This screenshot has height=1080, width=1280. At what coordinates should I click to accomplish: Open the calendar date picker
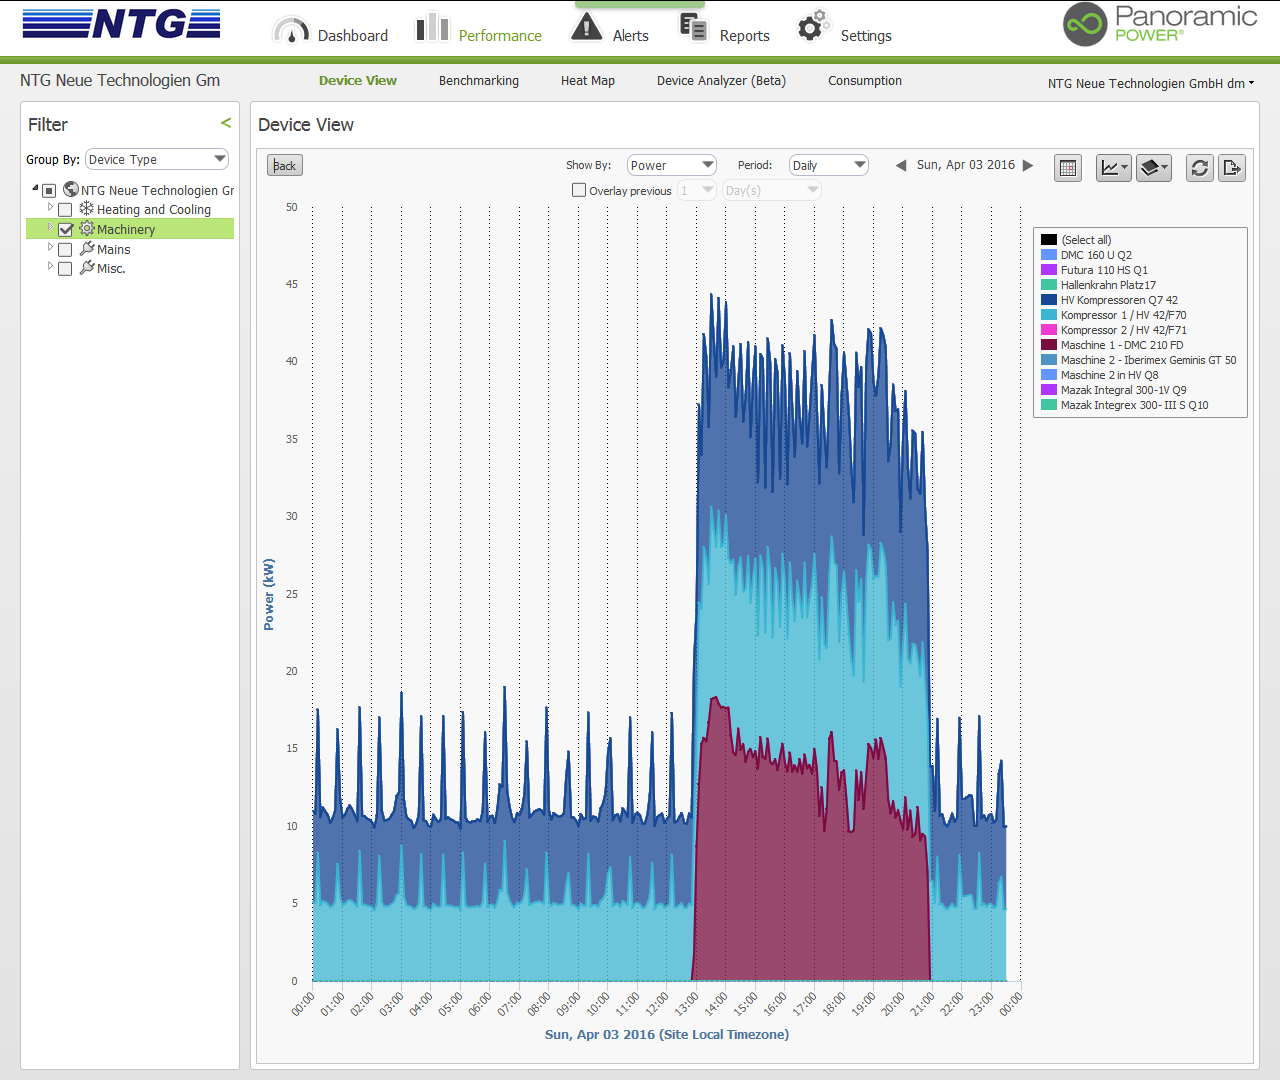pyautogui.click(x=1068, y=168)
